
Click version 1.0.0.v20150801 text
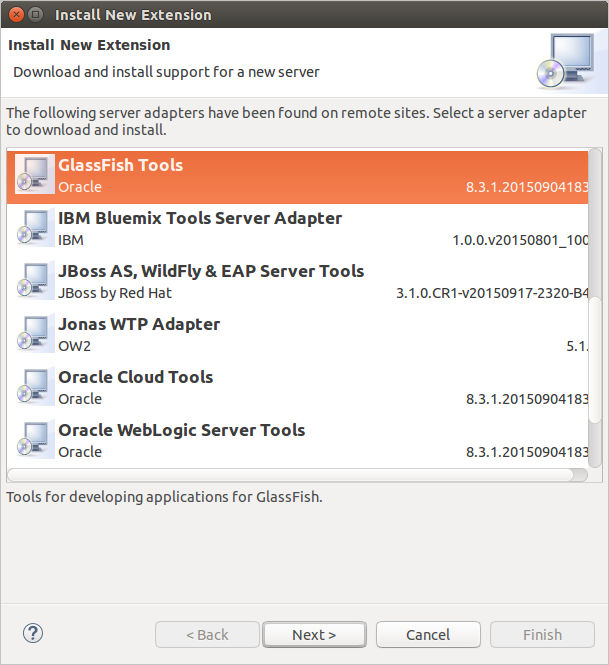tap(520, 240)
